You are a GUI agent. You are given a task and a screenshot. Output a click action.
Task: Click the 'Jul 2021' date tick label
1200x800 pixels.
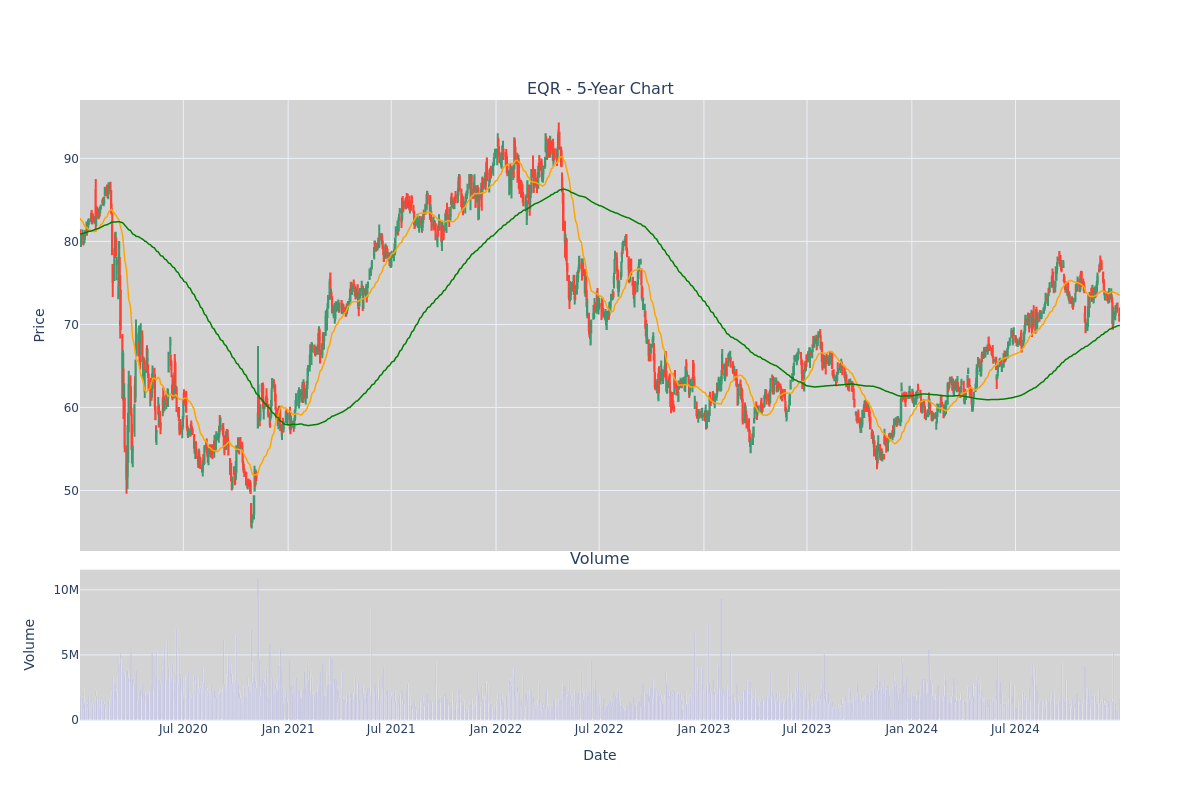tap(391, 729)
